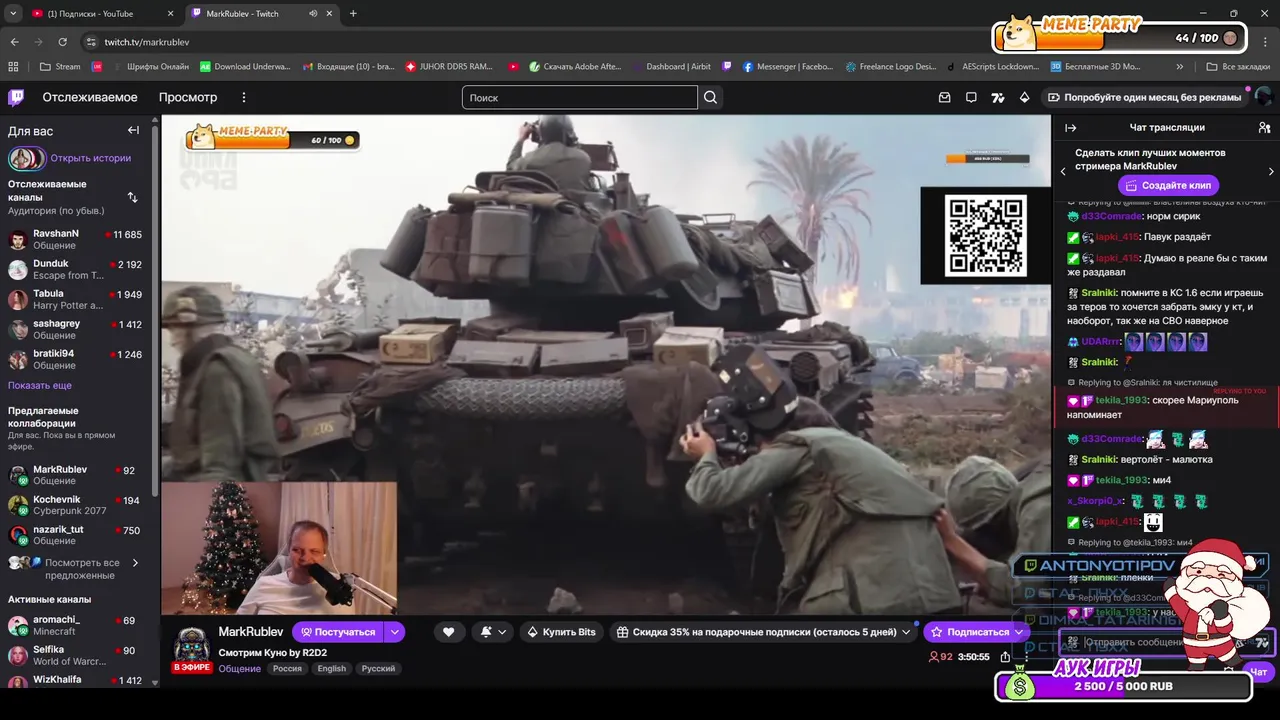Open Отслеживаемое in Twitch navigation
Image resolution: width=1280 pixels, height=720 pixels.
click(90, 97)
